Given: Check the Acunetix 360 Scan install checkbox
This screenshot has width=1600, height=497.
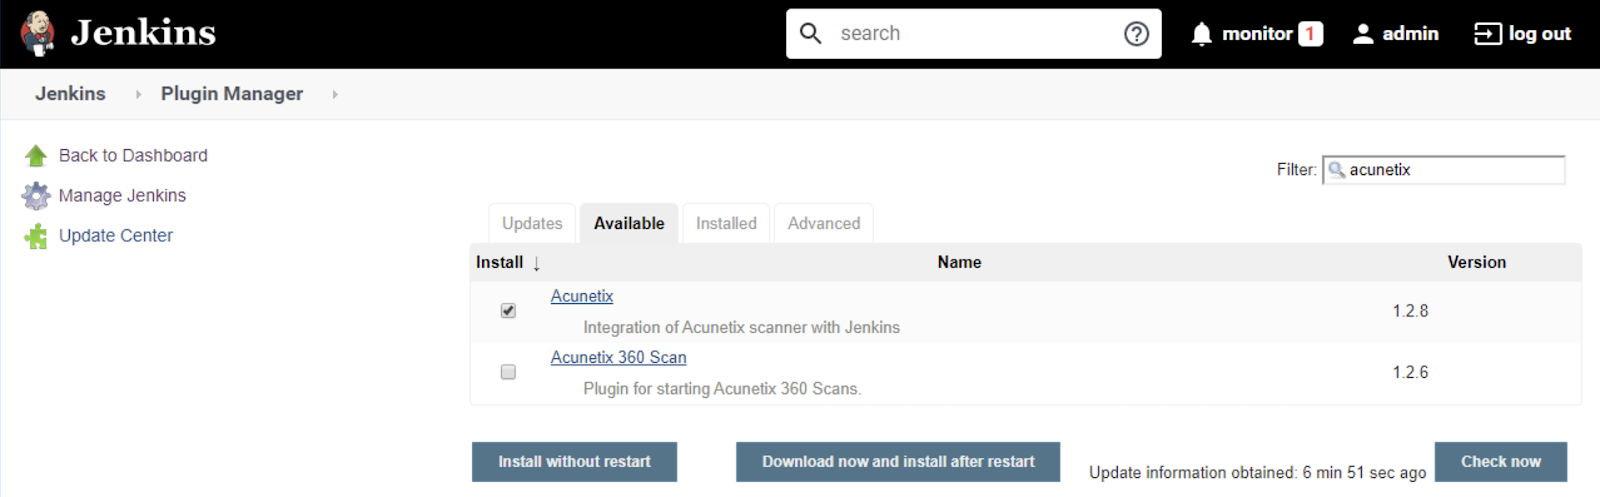Looking at the screenshot, I should (x=508, y=372).
